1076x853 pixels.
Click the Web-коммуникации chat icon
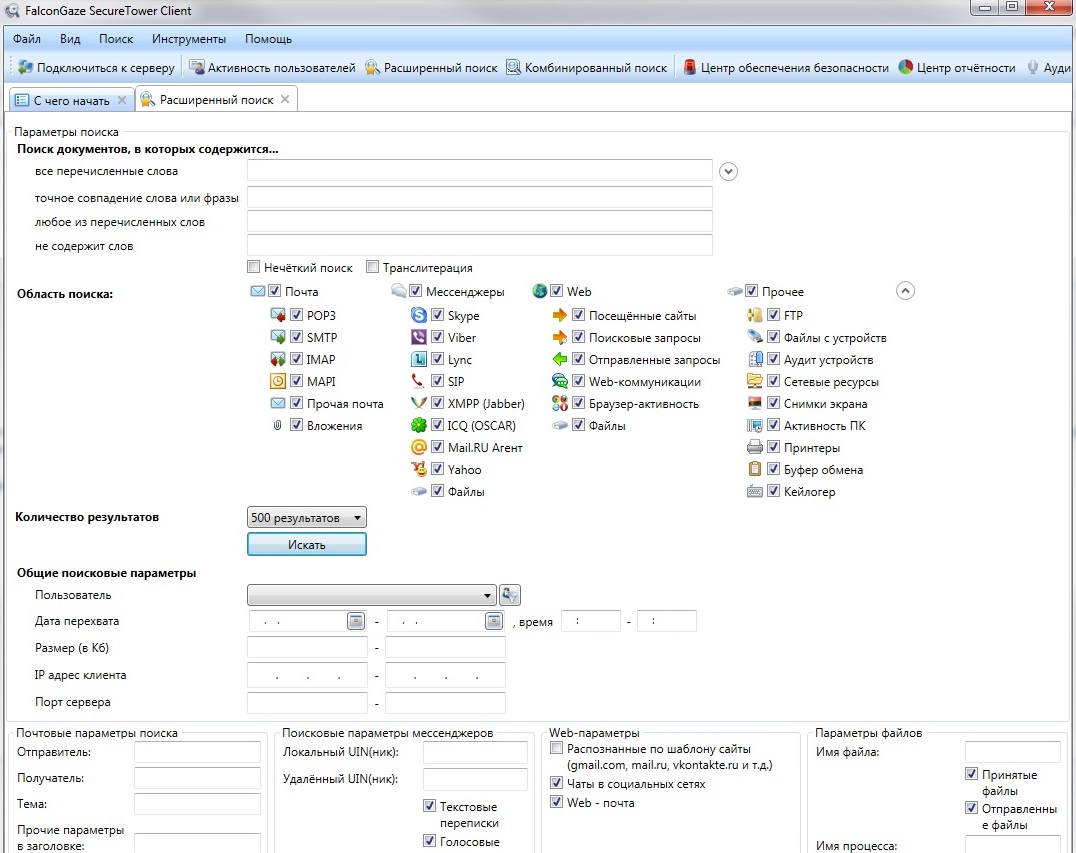(560, 381)
